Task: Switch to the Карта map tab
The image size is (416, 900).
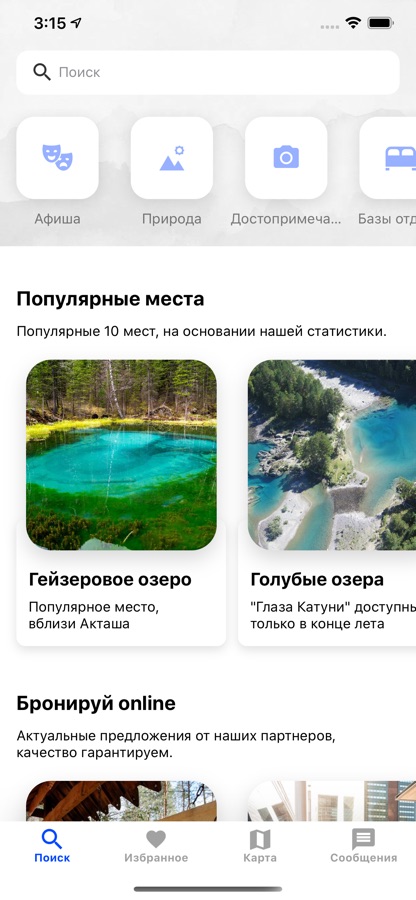Action: coord(260,847)
